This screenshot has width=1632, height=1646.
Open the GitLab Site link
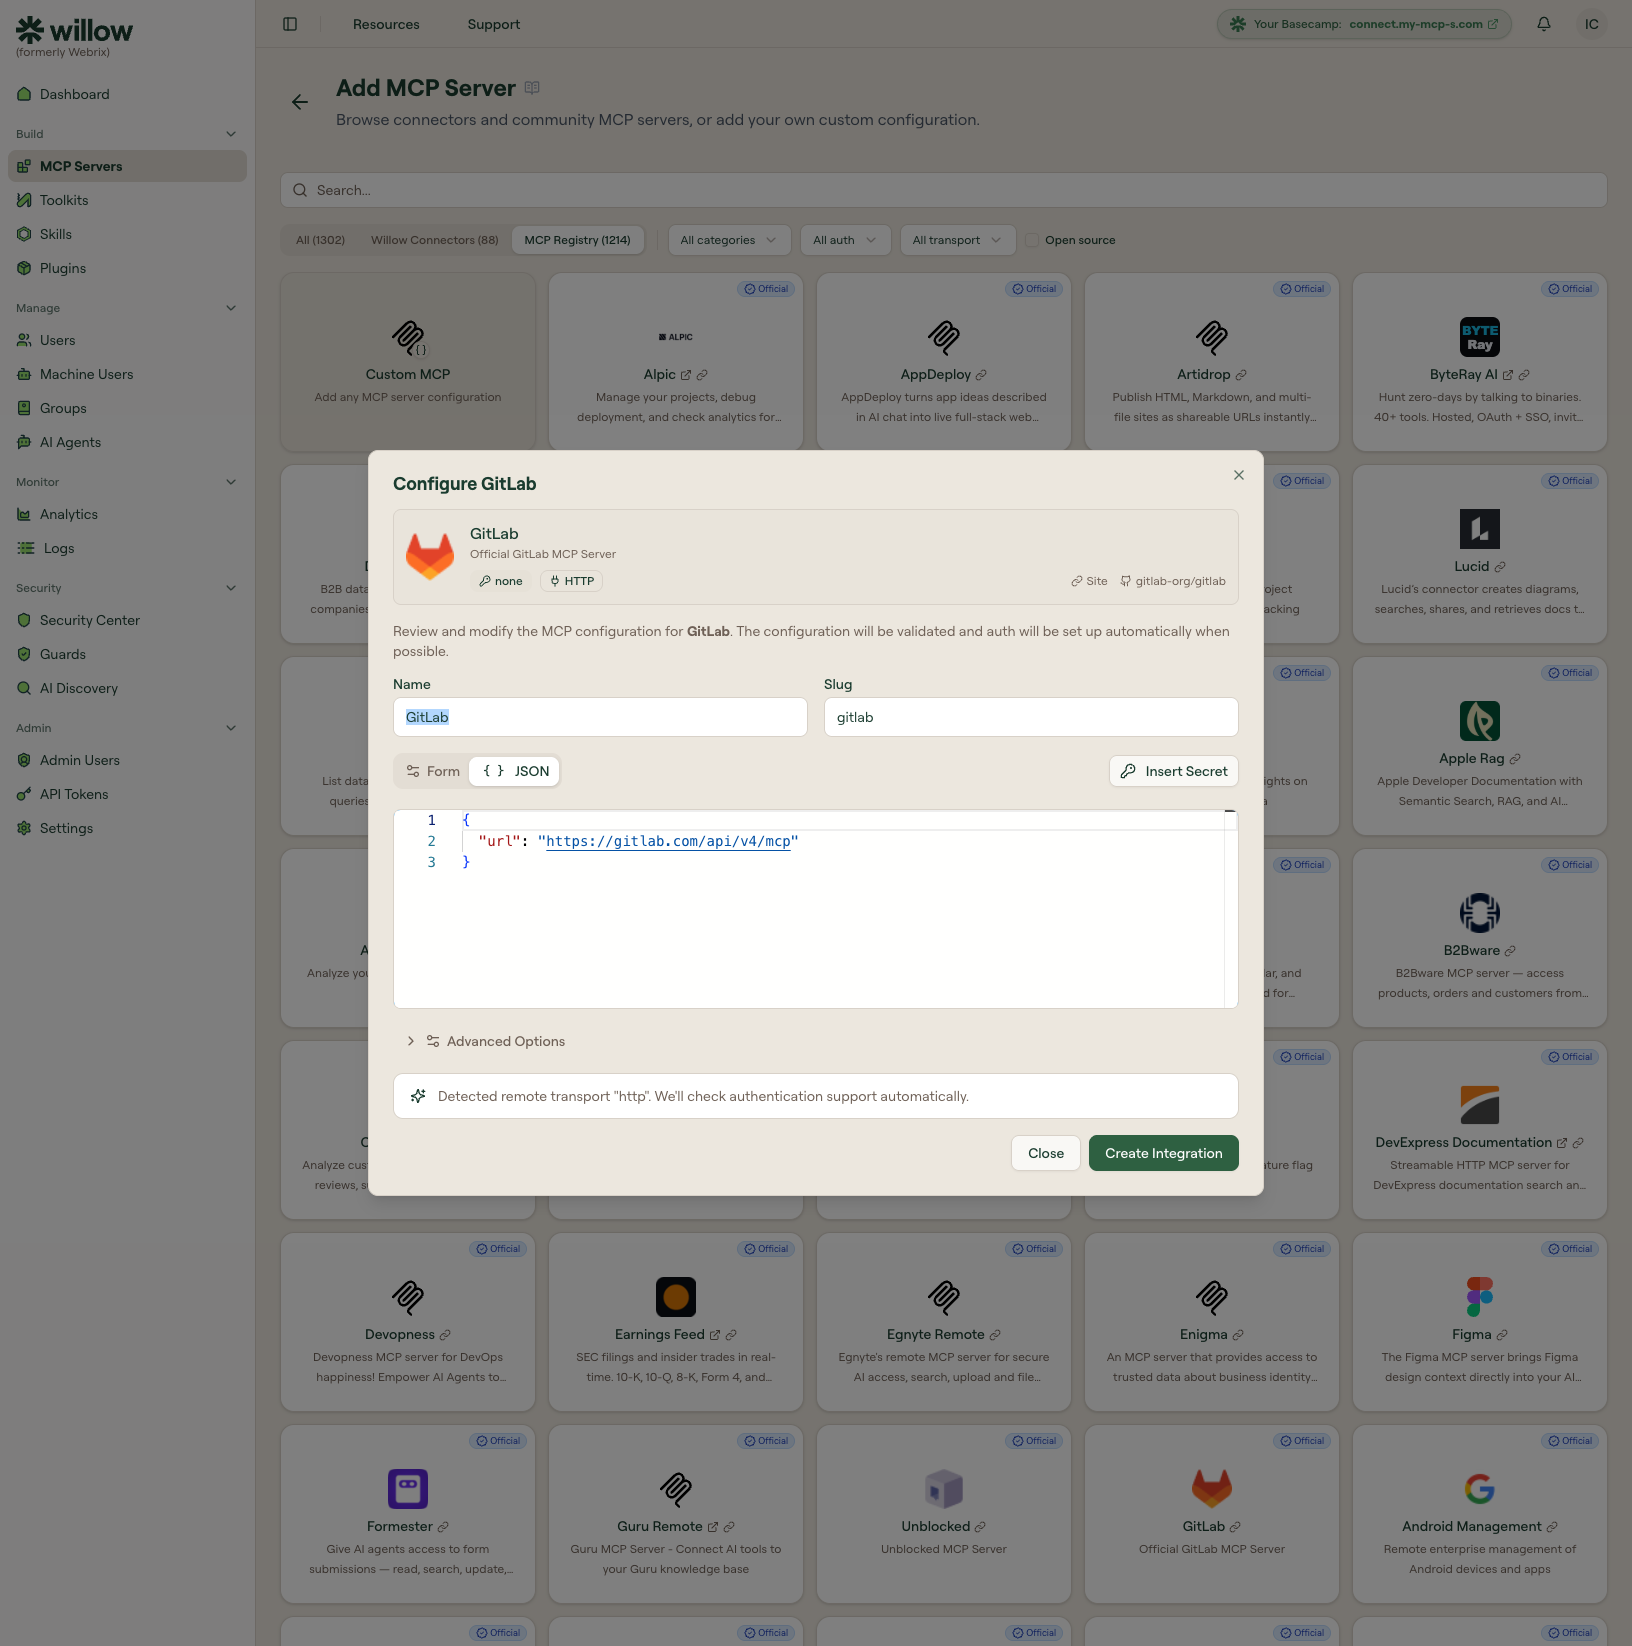(1089, 581)
